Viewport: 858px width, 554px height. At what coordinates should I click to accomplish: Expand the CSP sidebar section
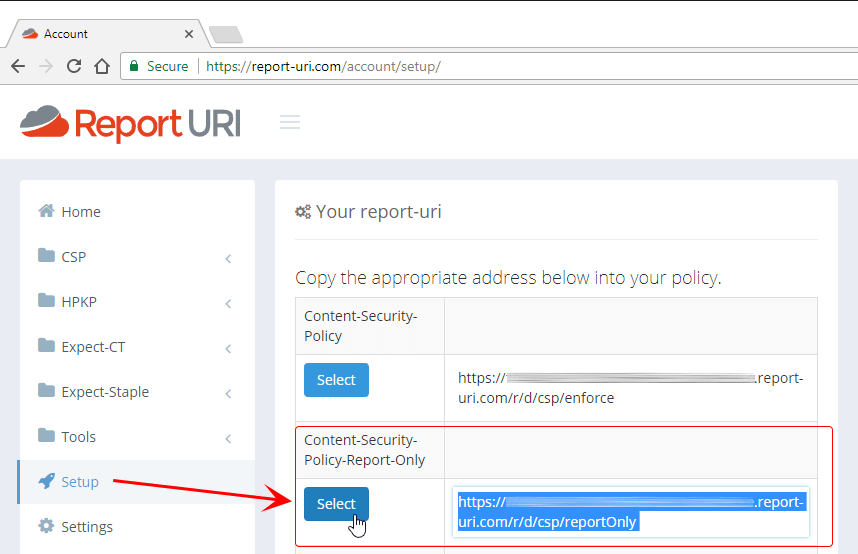click(136, 257)
